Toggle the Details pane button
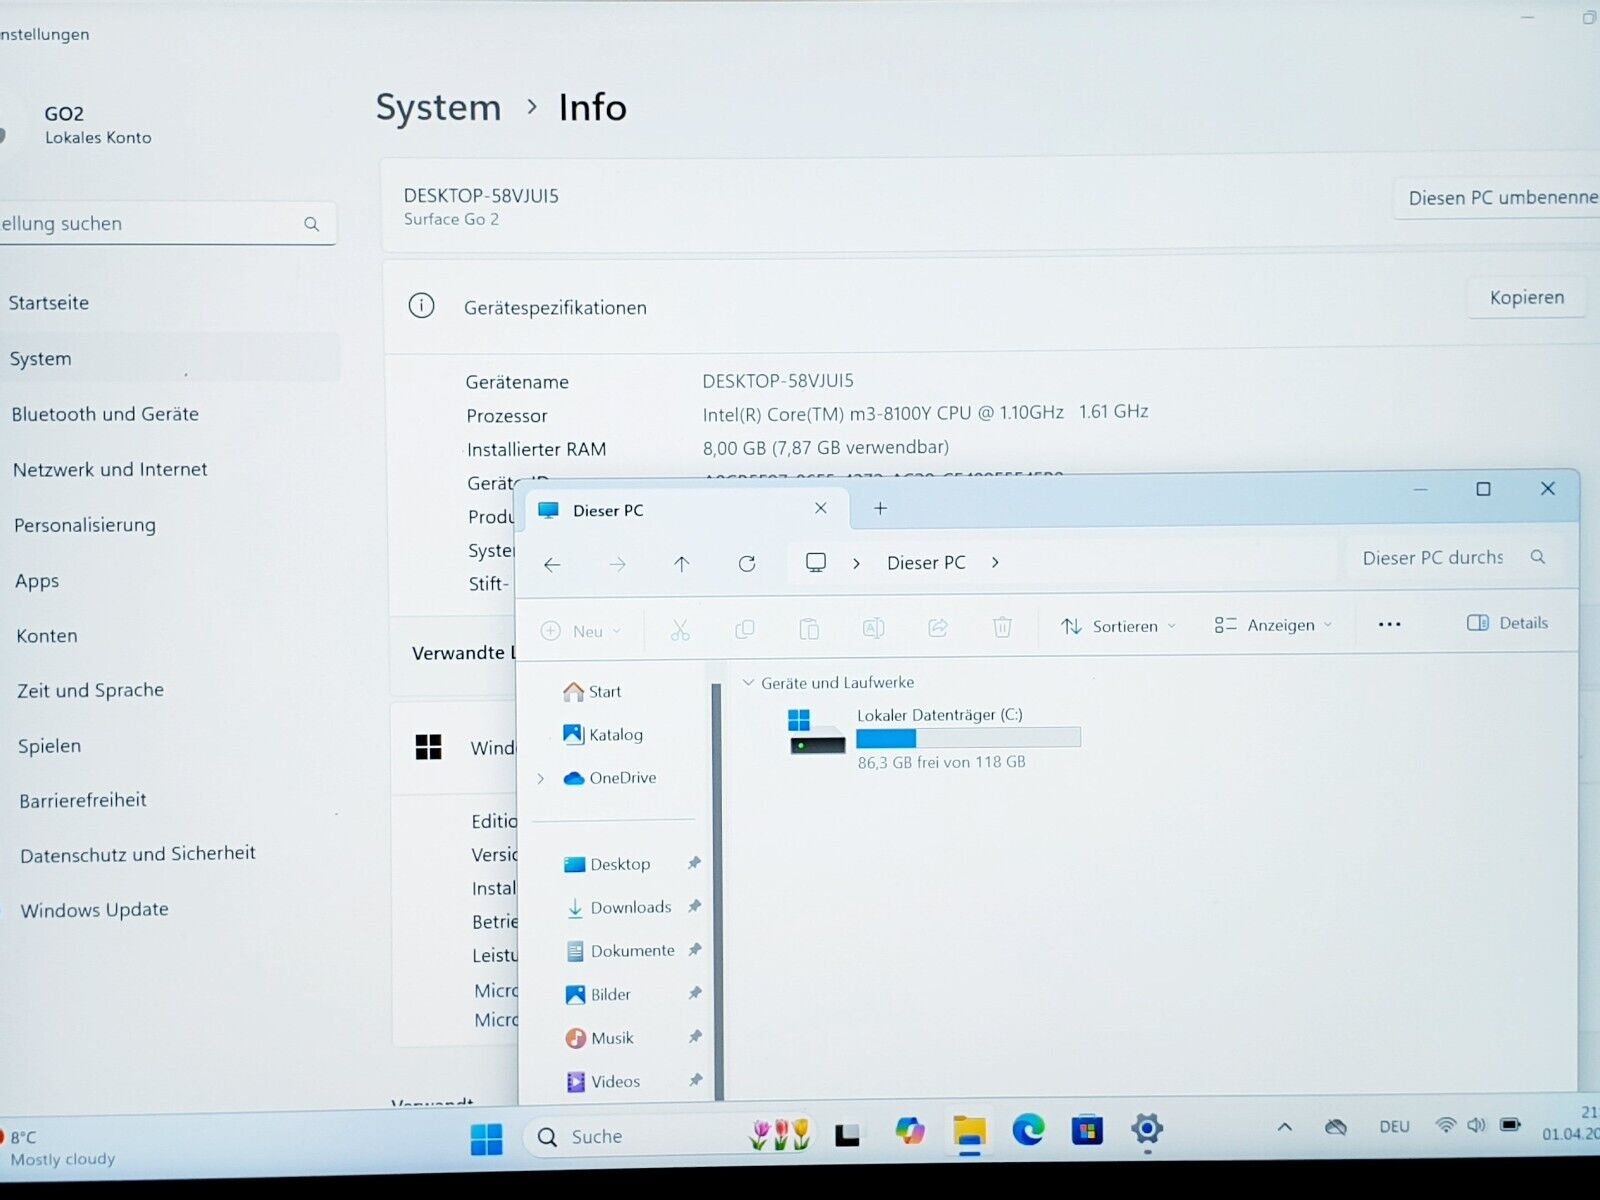This screenshot has width=1600, height=1200. point(1507,623)
